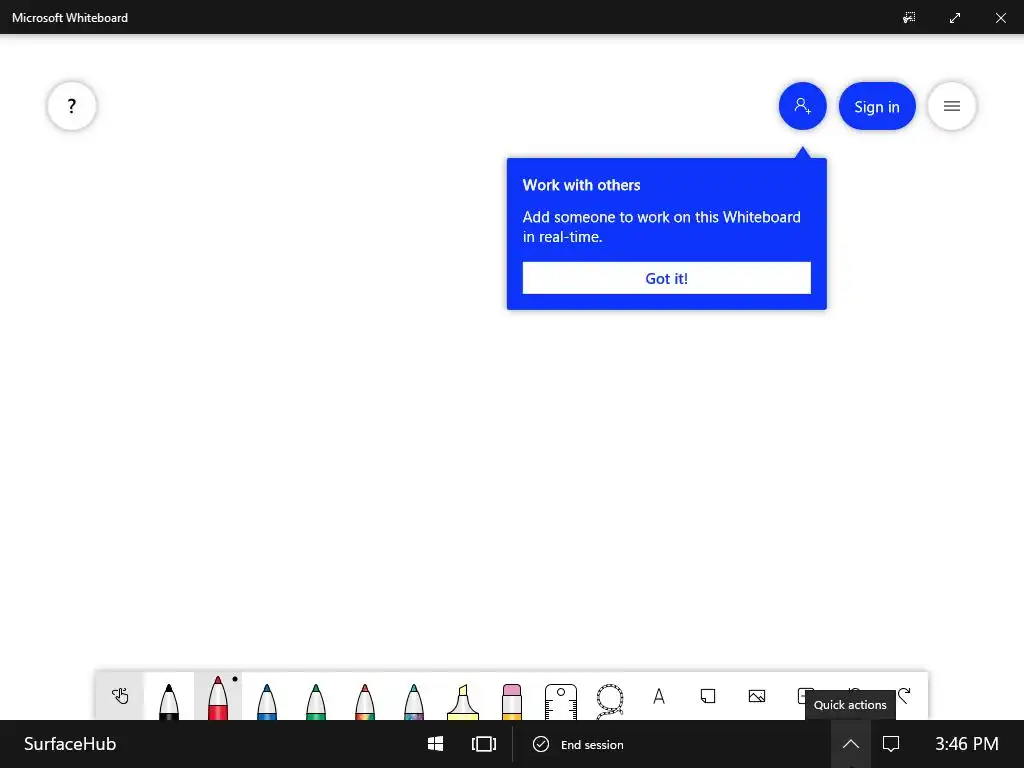Expand Quick actions chevron
The width and height of the screenshot is (1024, 768).
(x=851, y=744)
